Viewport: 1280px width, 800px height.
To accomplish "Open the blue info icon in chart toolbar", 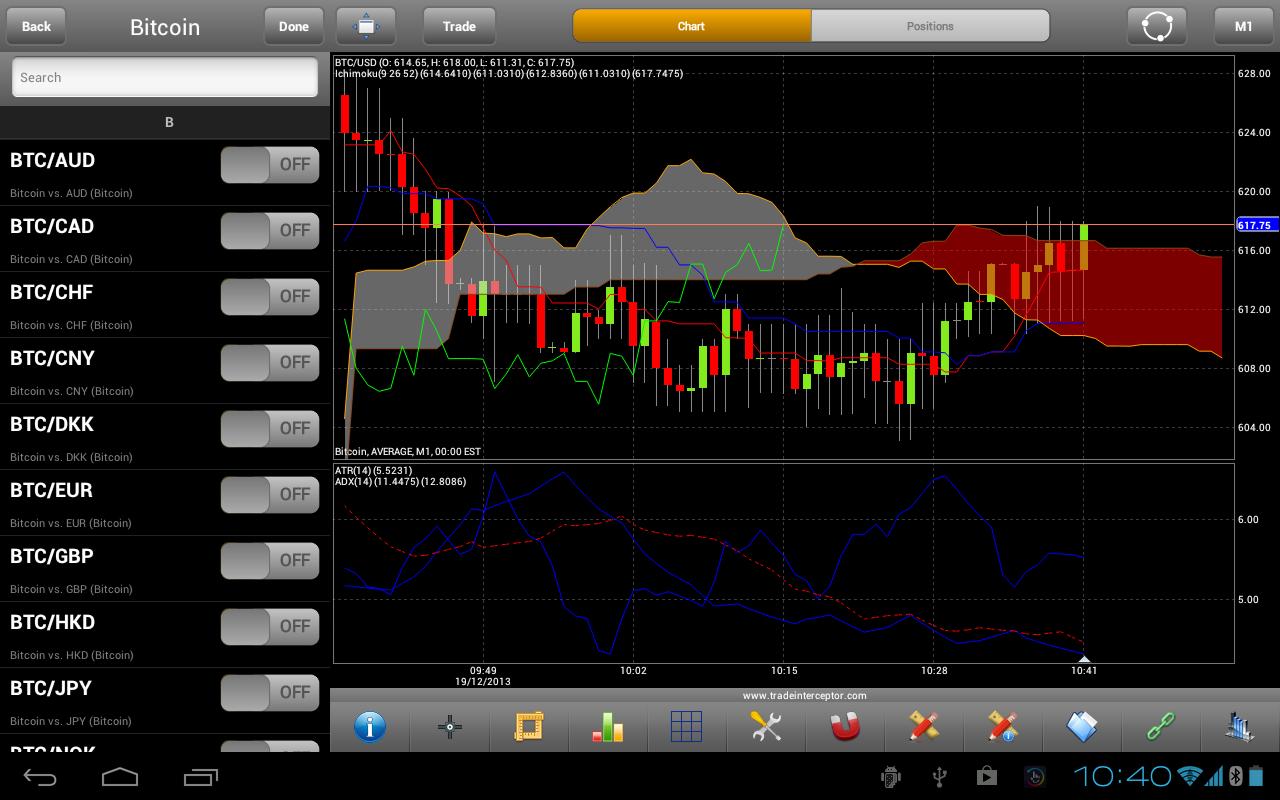I will coord(370,727).
